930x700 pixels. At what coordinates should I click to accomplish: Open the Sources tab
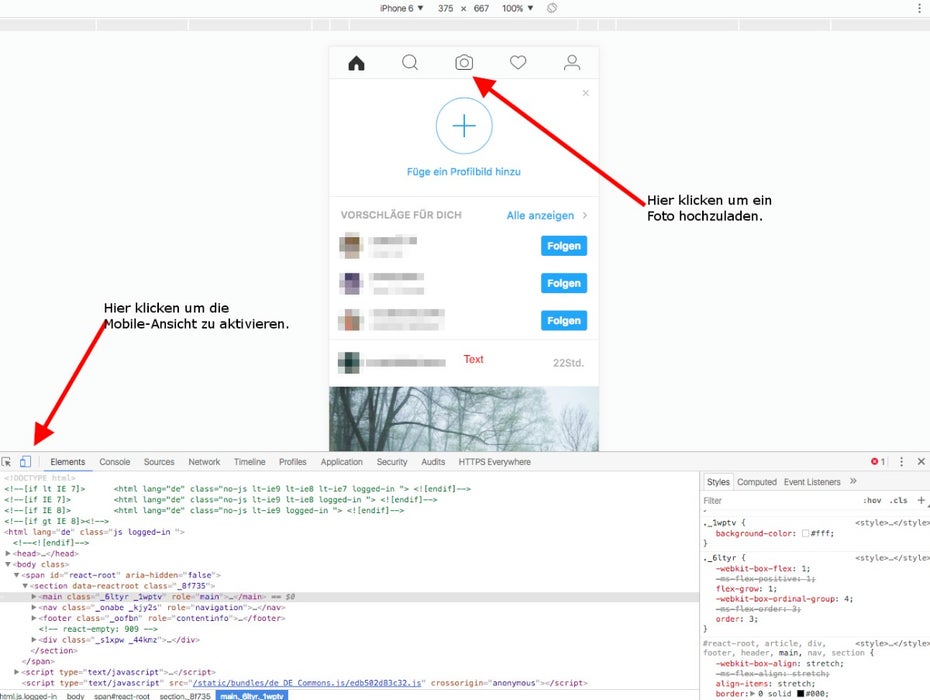point(159,462)
